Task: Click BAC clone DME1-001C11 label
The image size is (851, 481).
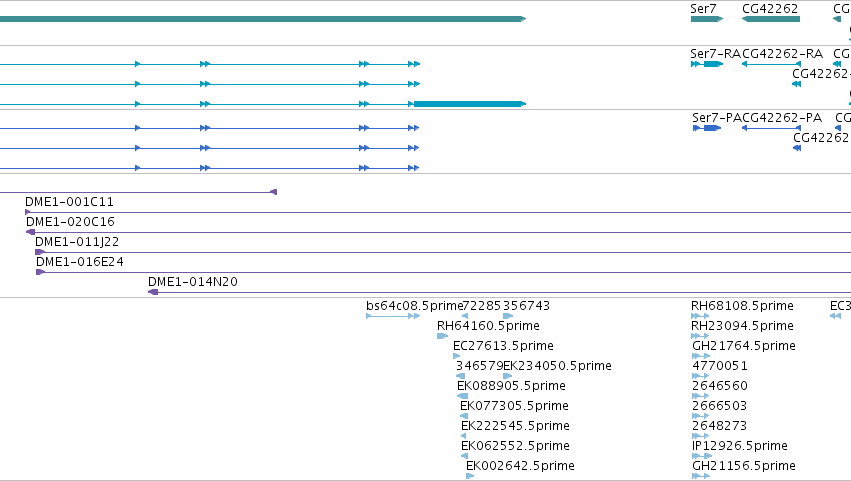Action: coord(69,202)
